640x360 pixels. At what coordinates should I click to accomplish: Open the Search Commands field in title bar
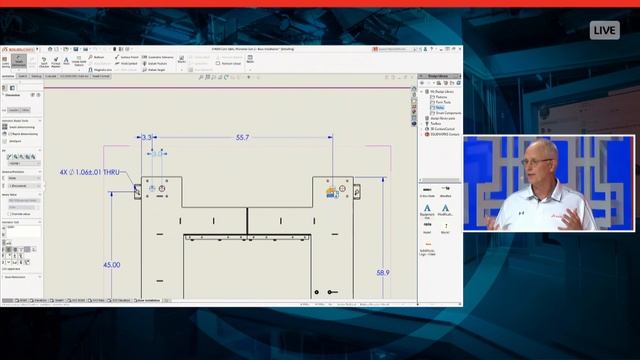[x=396, y=49]
